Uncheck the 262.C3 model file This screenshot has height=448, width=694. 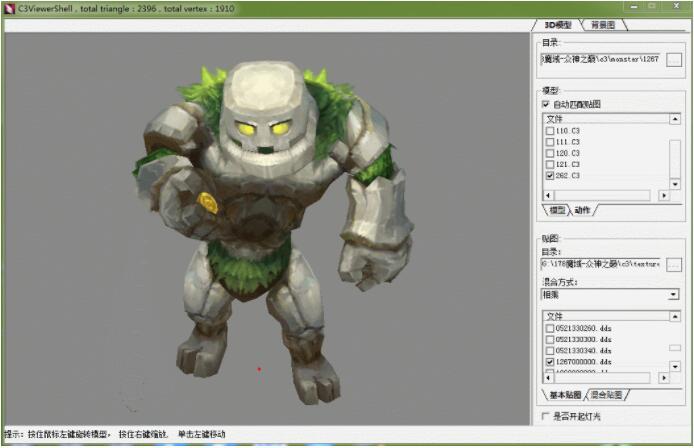point(550,176)
